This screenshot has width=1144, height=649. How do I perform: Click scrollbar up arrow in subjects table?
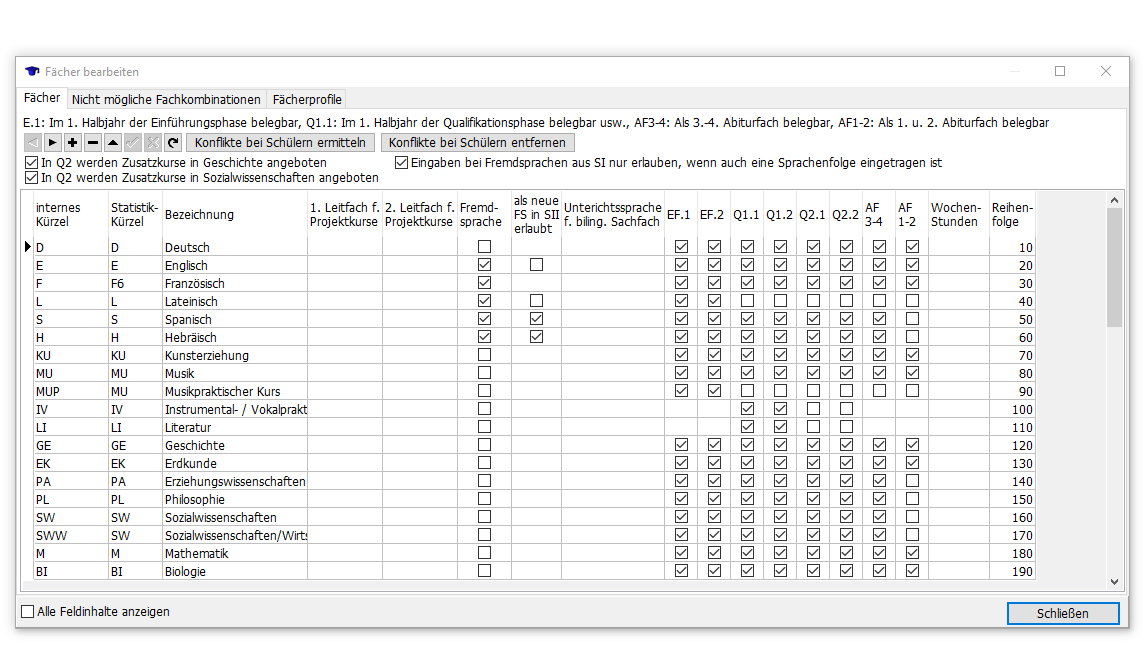point(1114,200)
